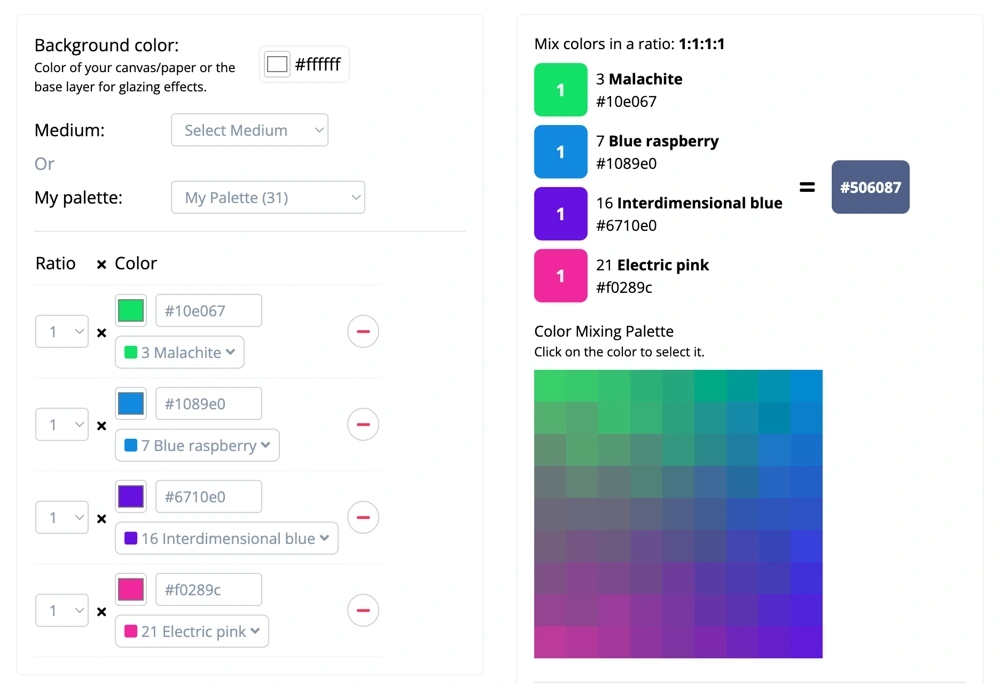Open the Blue raspberry ratio dropdown
Image resolution: width=1000 pixels, height=684 pixels.
pyautogui.click(x=62, y=424)
